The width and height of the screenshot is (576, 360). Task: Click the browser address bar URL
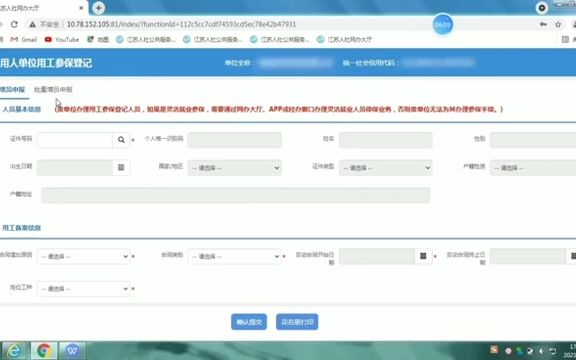[181, 24]
